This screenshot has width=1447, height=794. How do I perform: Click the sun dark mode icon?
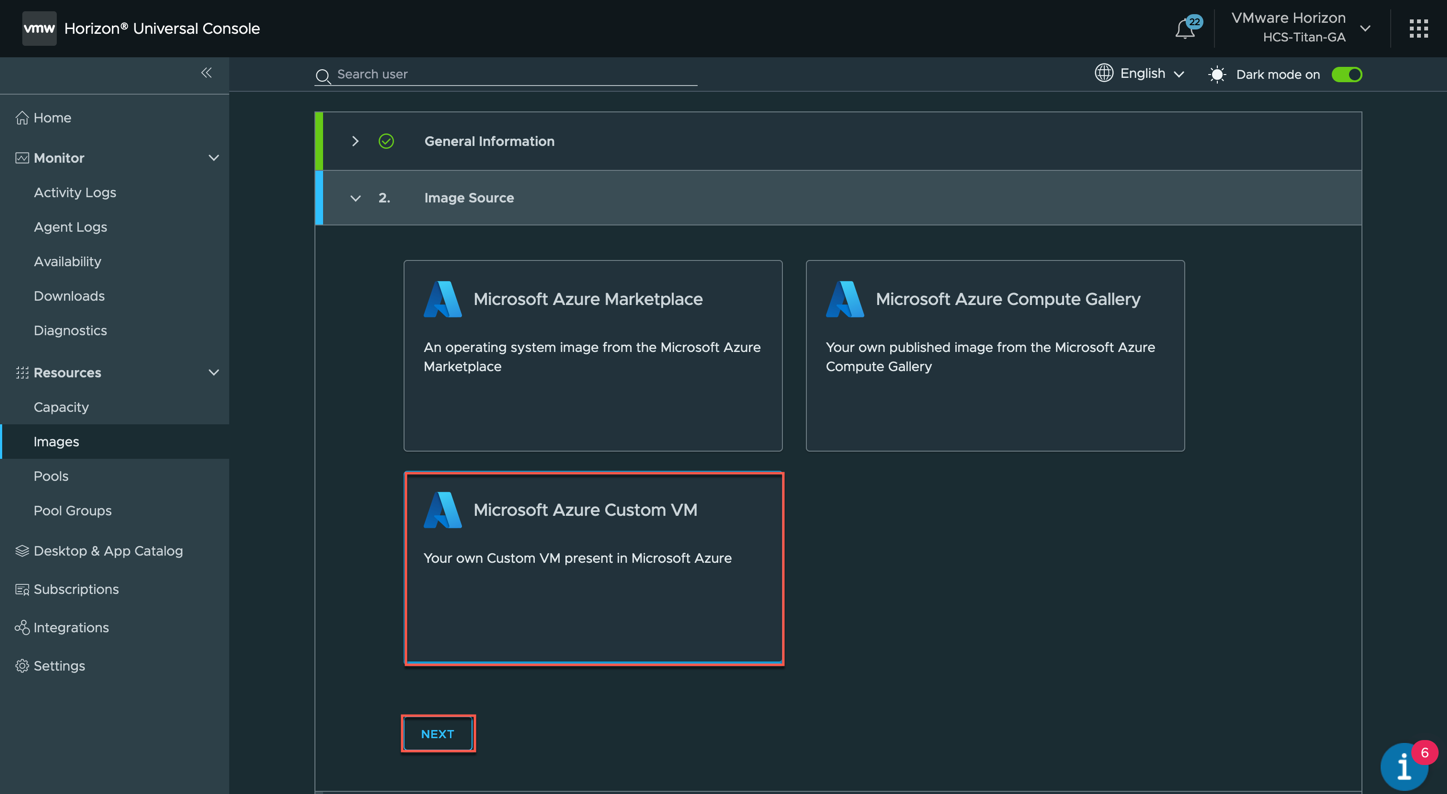click(x=1217, y=75)
